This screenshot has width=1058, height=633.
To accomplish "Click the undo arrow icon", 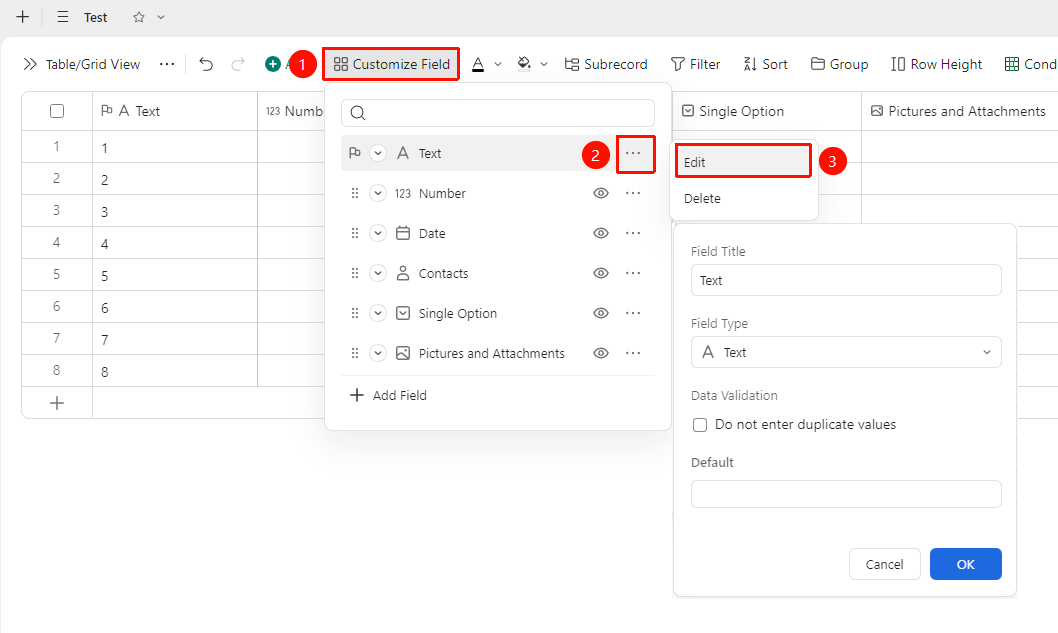I will click(x=206, y=64).
